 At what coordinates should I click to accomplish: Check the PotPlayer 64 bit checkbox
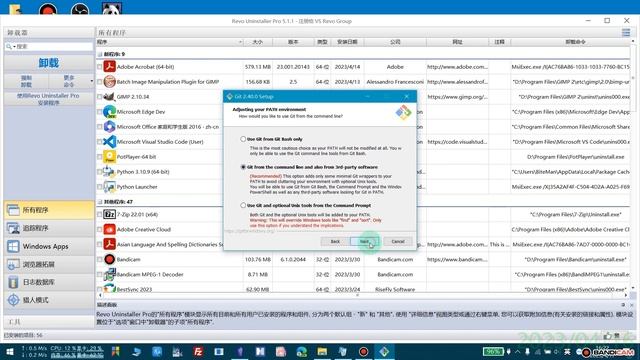[100, 157]
